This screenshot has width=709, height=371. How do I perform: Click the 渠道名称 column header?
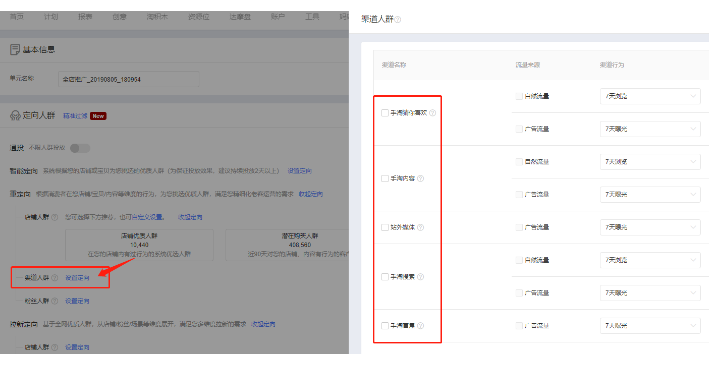[x=394, y=65]
